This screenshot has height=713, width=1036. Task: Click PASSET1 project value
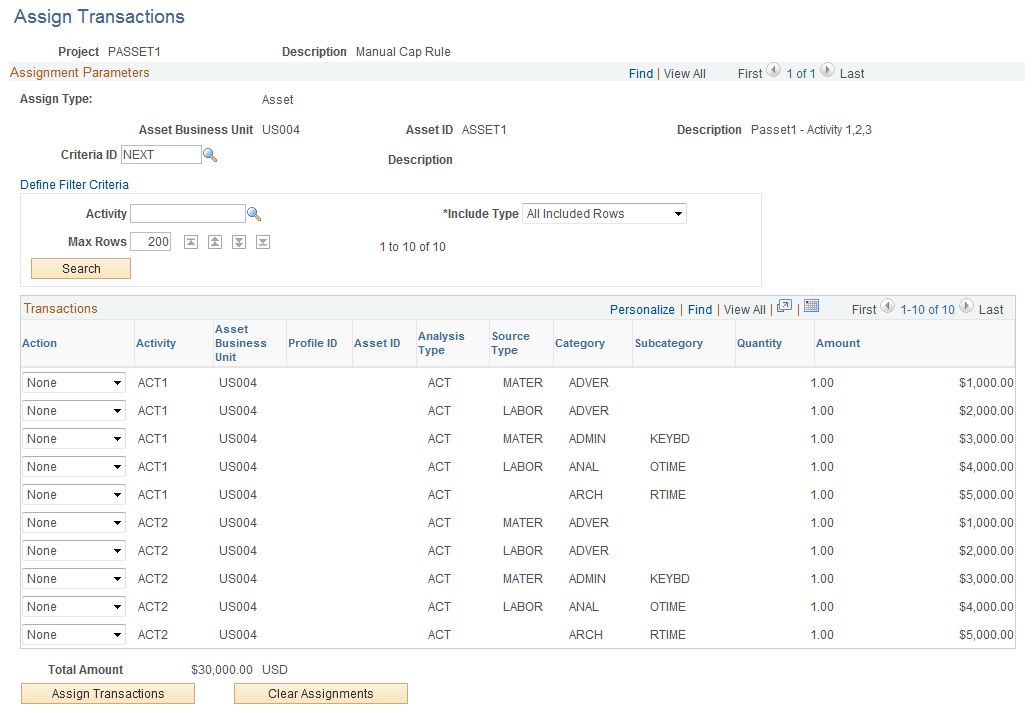134,52
